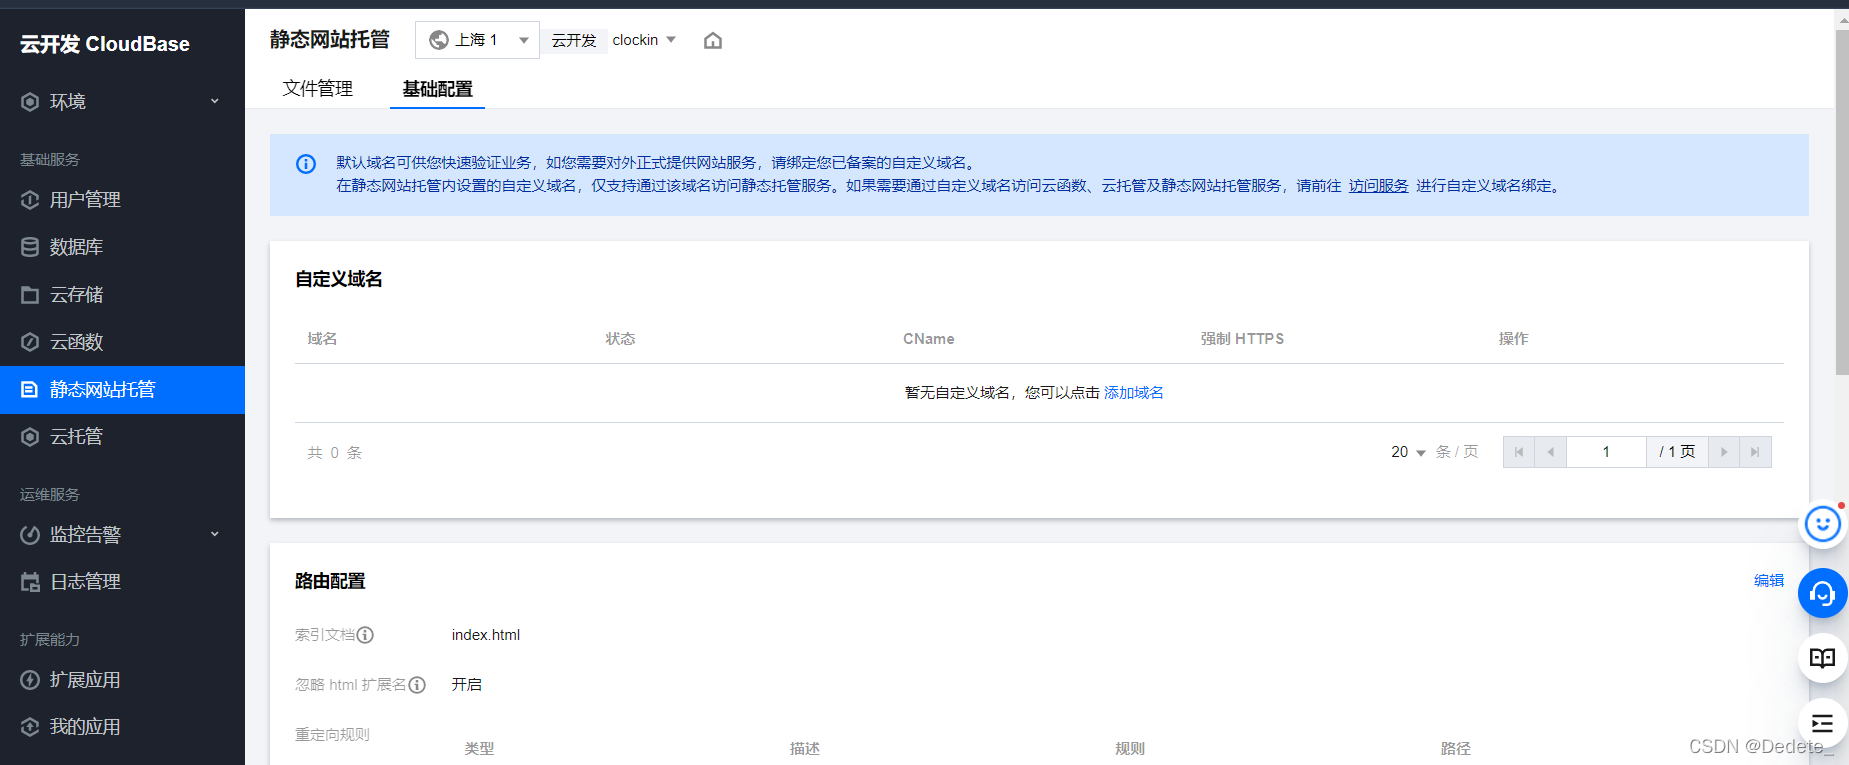Screen dimensions: 1849x765
Task: Click the 环境 sidebar icon
Action: tap(30, 102)
